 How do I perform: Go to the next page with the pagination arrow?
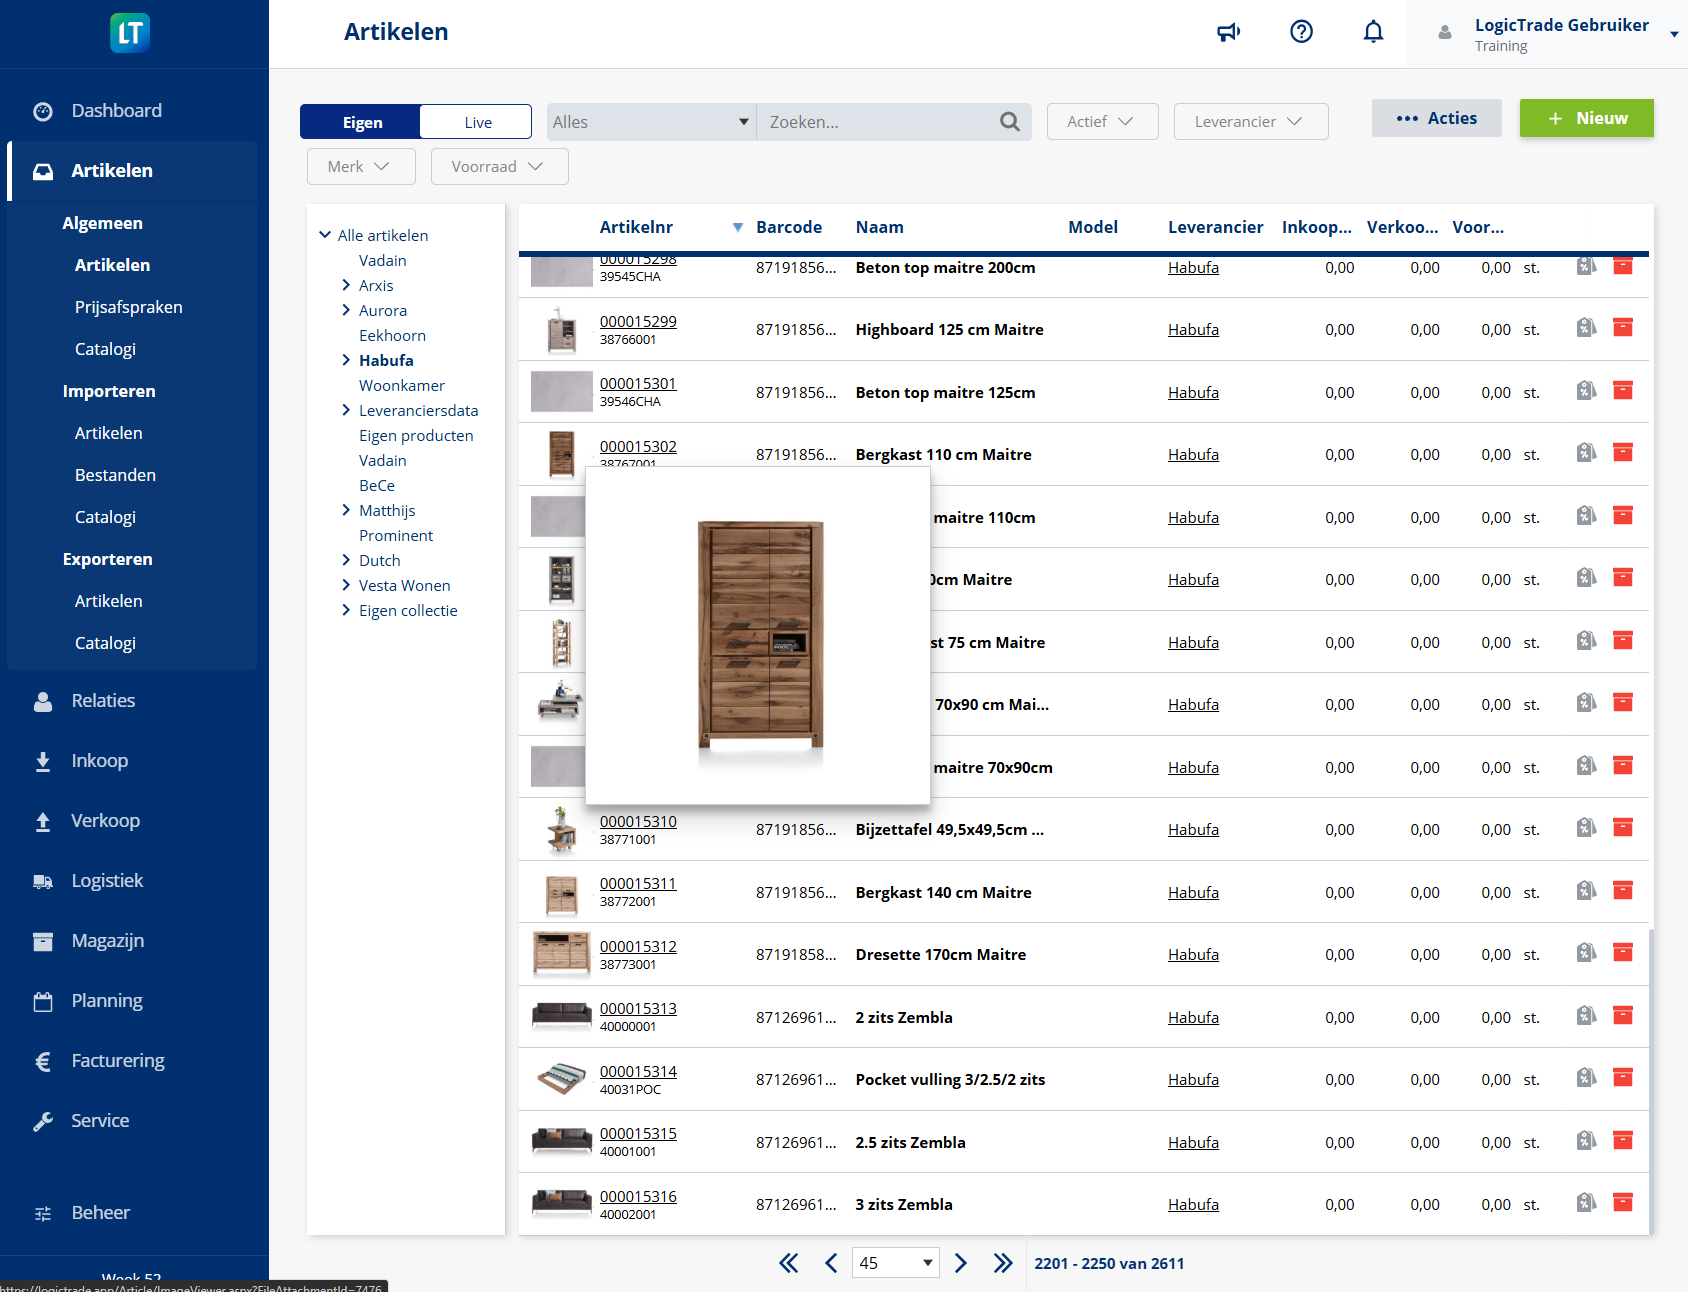click(x=961, y=1263)
